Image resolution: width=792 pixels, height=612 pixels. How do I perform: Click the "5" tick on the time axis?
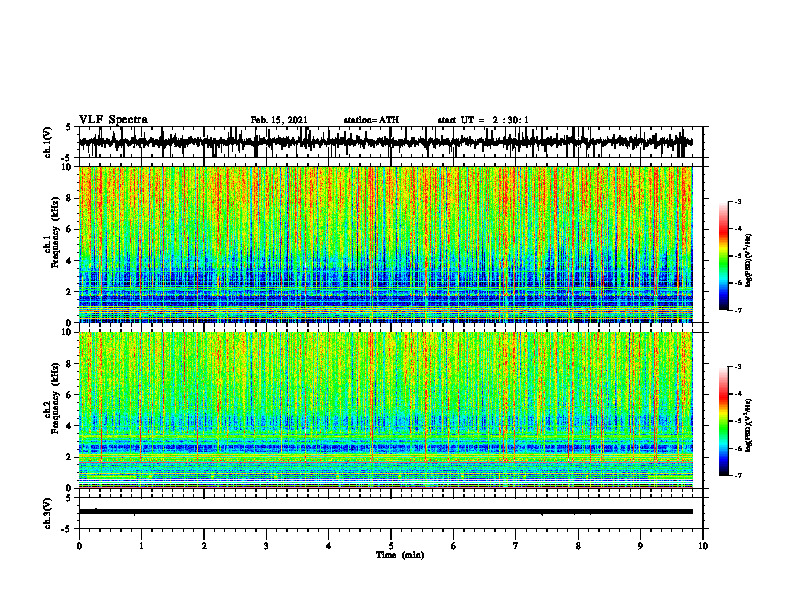point(391,546)
